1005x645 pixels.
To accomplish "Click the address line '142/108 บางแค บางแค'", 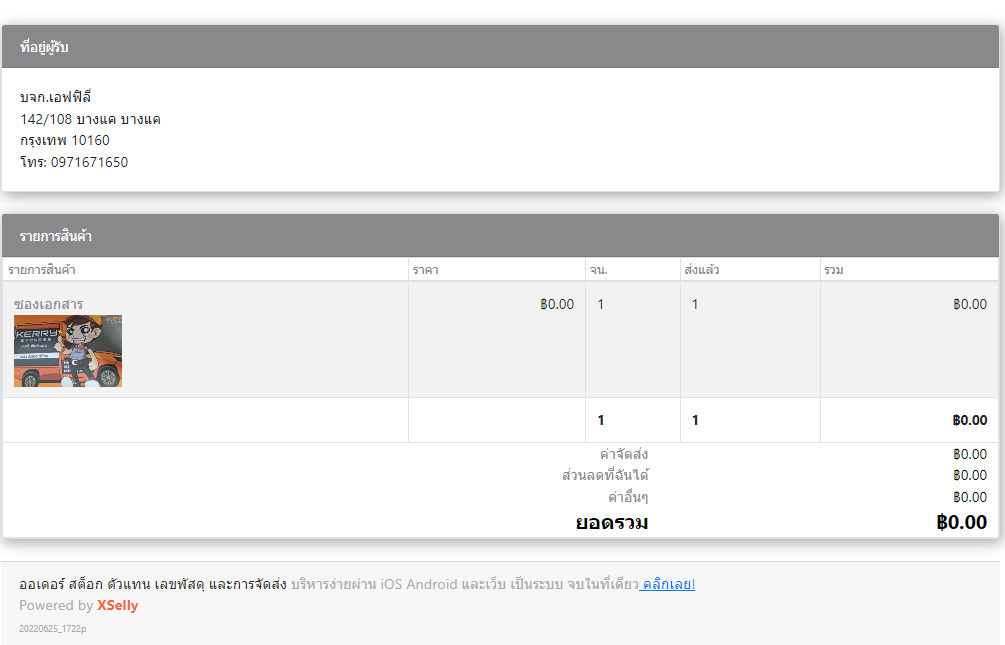I will pyautogui.click(x=90, y=119).
